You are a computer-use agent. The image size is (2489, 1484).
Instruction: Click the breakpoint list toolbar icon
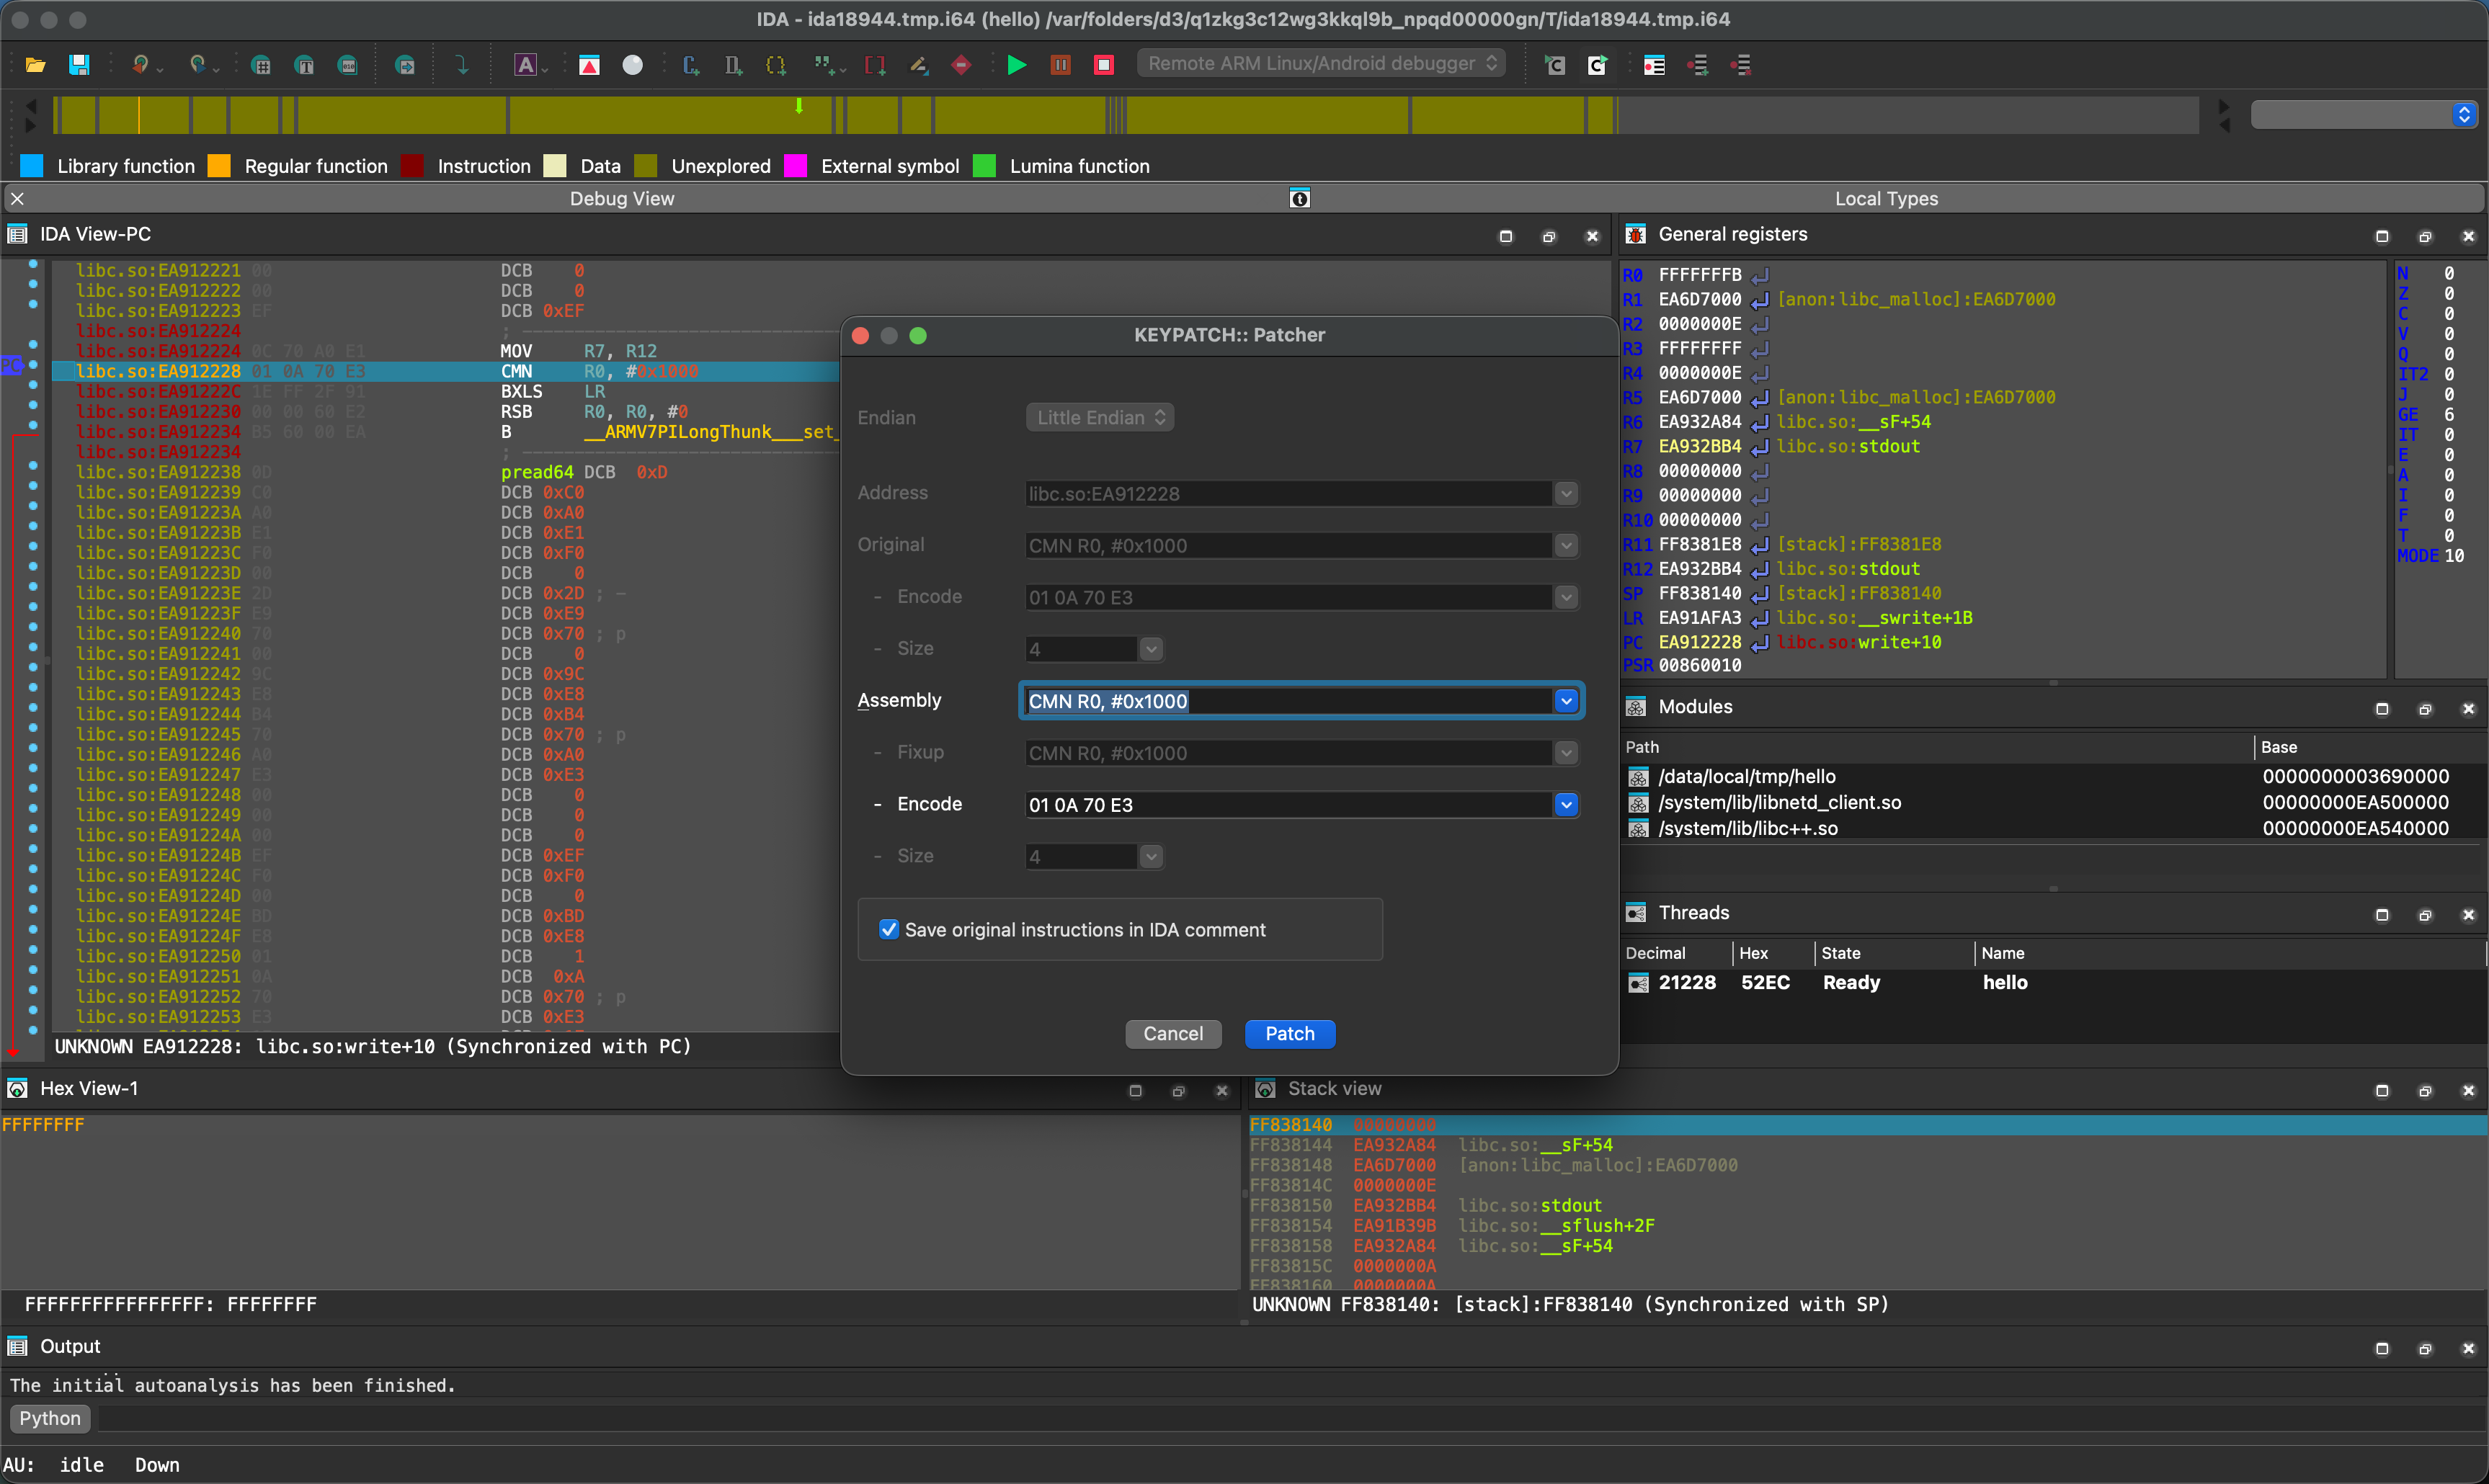click(x=1654, y=65)
